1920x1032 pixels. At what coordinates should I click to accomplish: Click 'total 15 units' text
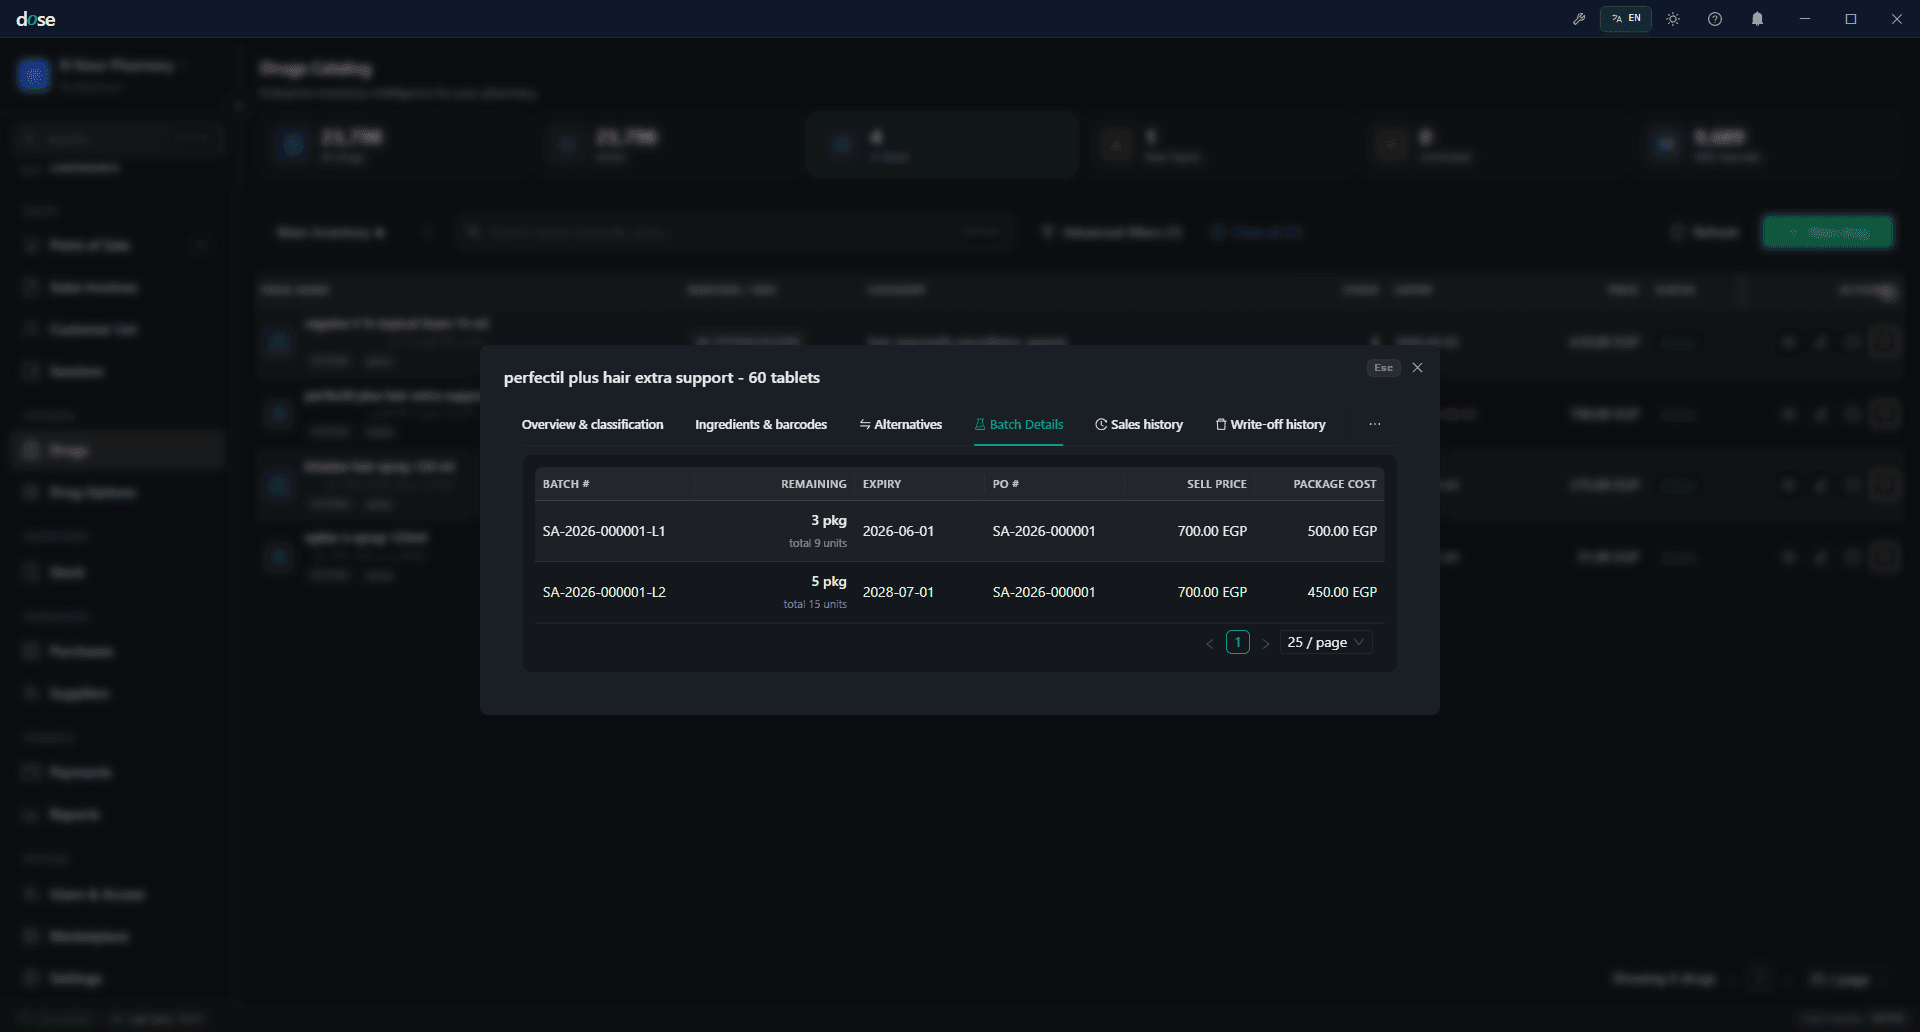click(815, 604)
